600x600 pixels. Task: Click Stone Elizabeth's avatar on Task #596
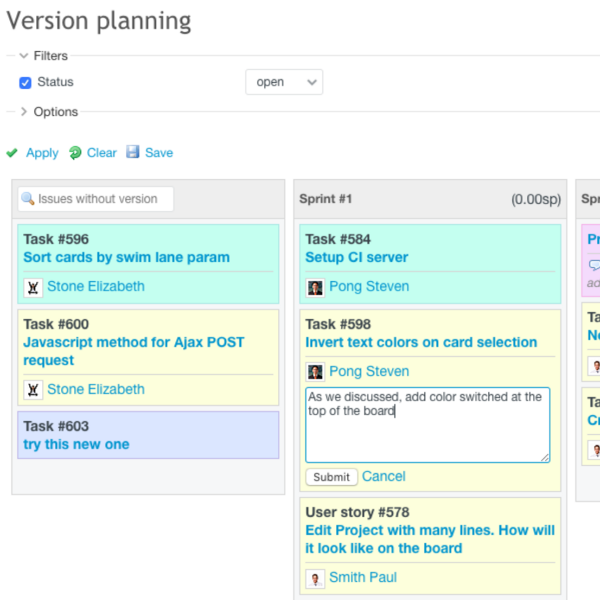(x=33, y=287)
